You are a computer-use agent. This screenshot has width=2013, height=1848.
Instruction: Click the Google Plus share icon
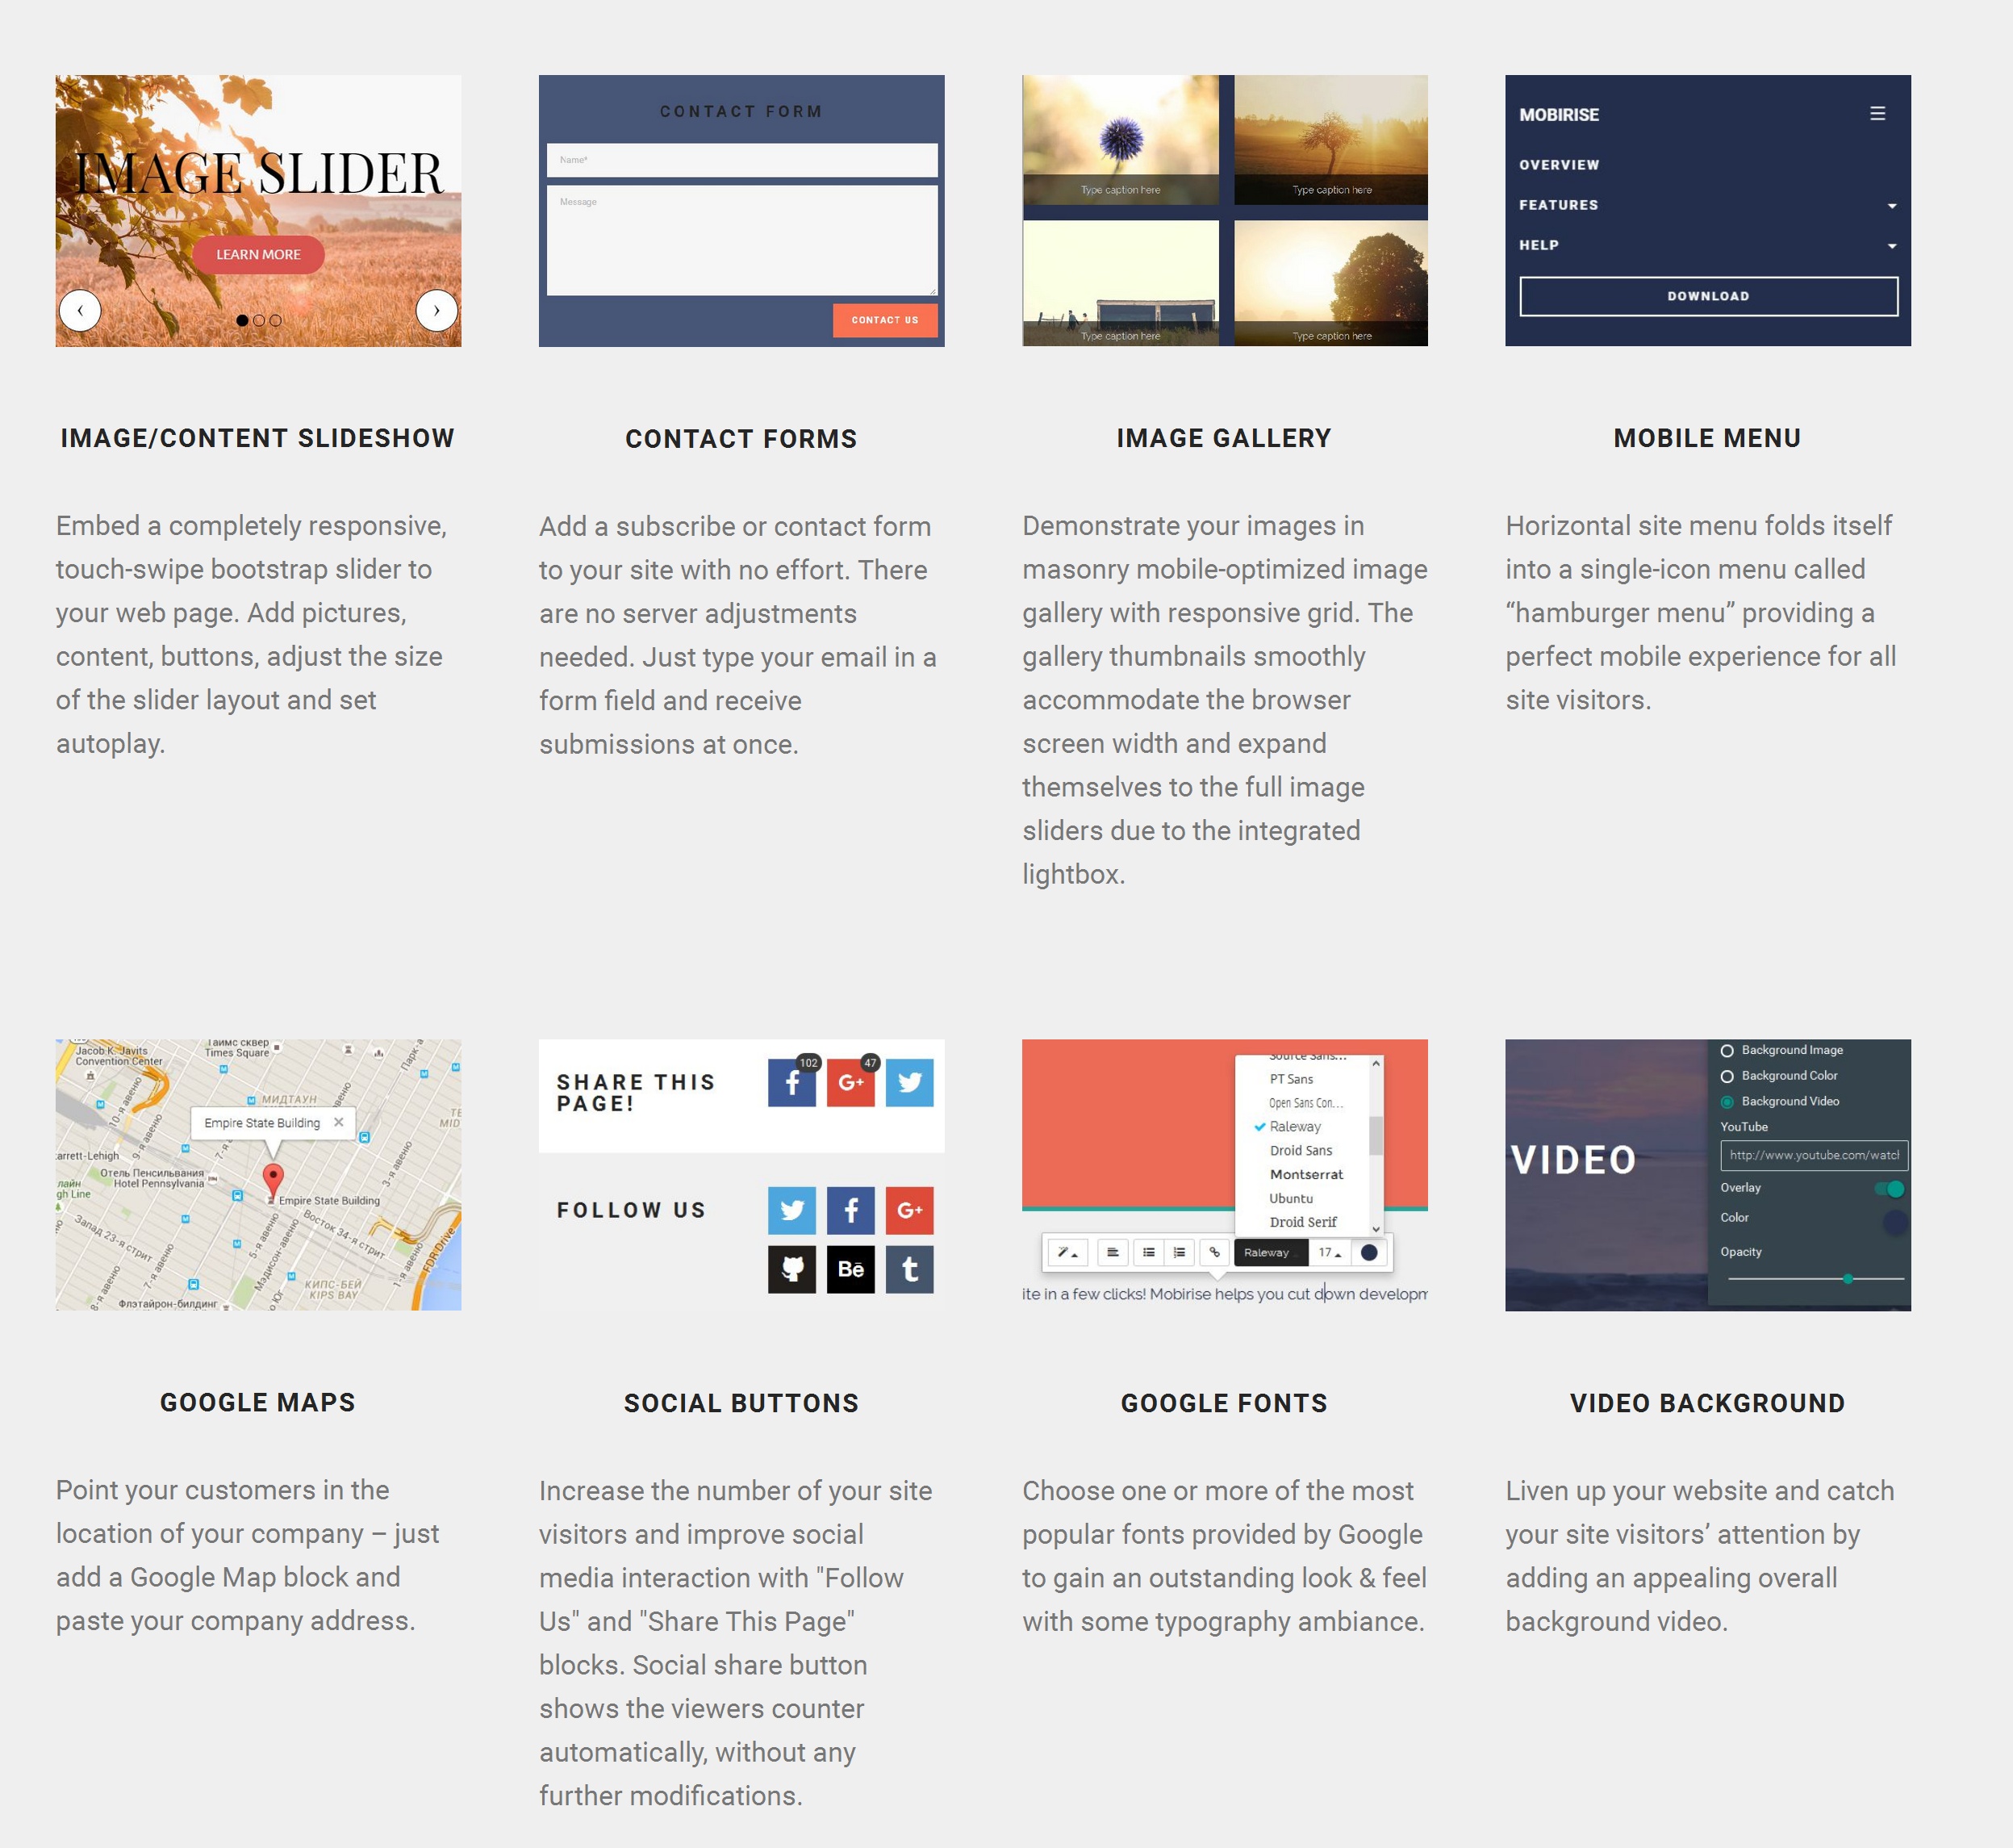pos(850,1082)
